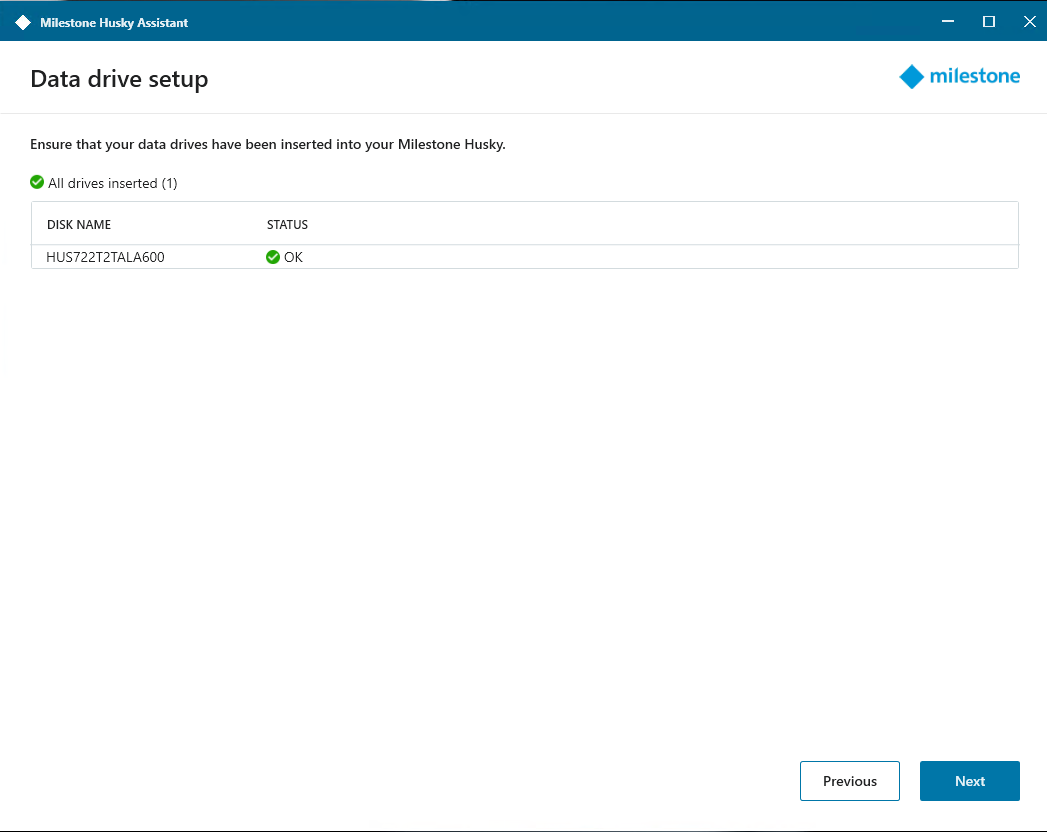Maximize the Husky Assistant window

tap(989, 21)
